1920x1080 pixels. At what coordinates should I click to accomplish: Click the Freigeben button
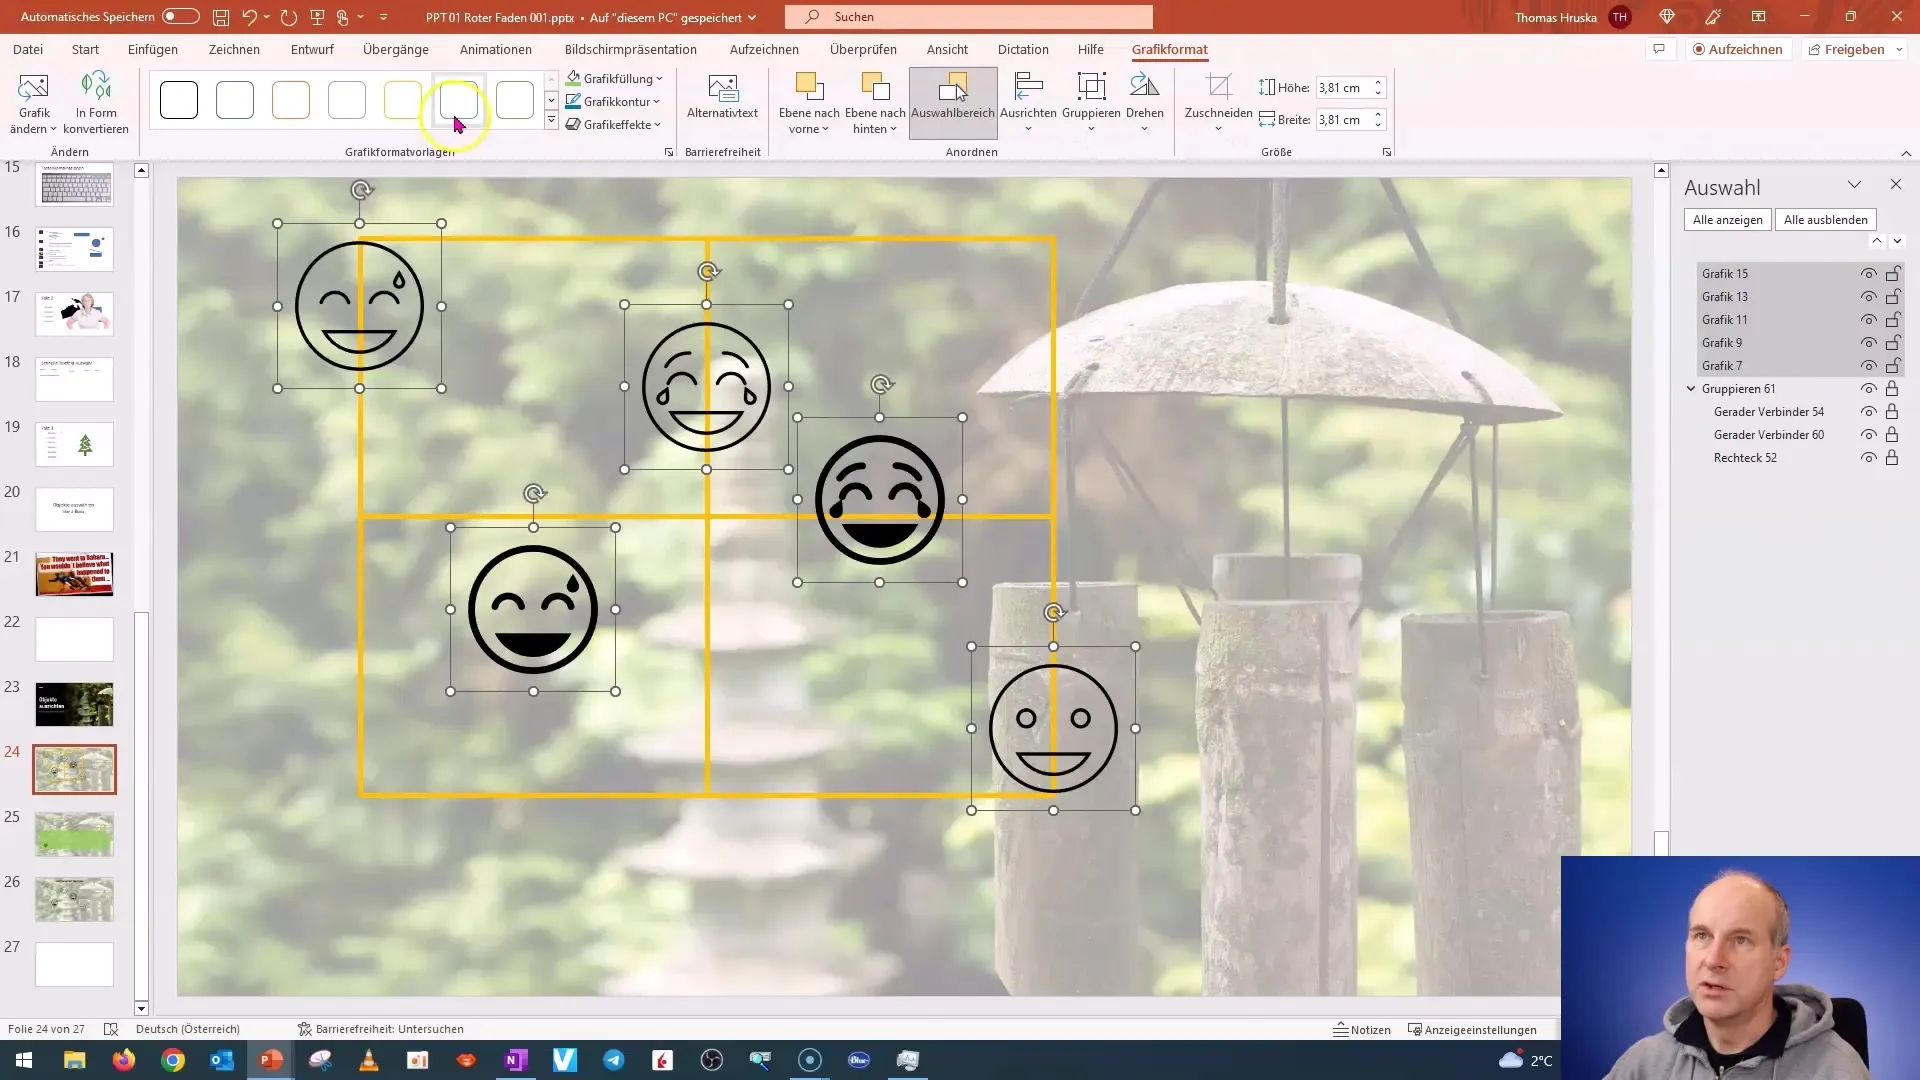click(1846, 49)
